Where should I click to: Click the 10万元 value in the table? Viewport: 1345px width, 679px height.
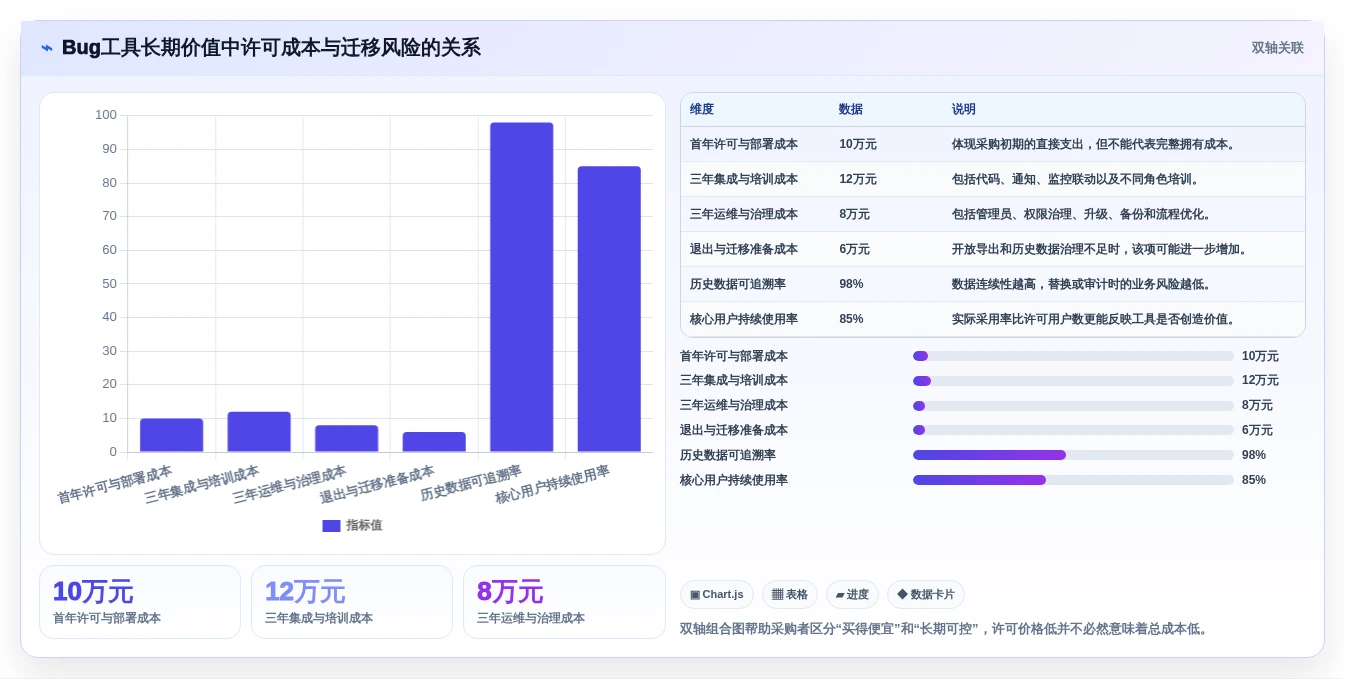click(x=858, y=144)
